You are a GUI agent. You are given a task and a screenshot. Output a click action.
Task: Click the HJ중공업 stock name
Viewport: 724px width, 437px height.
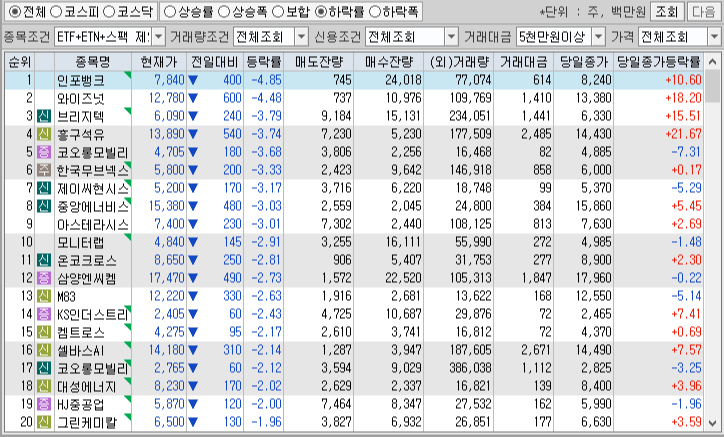pos(80,404)
